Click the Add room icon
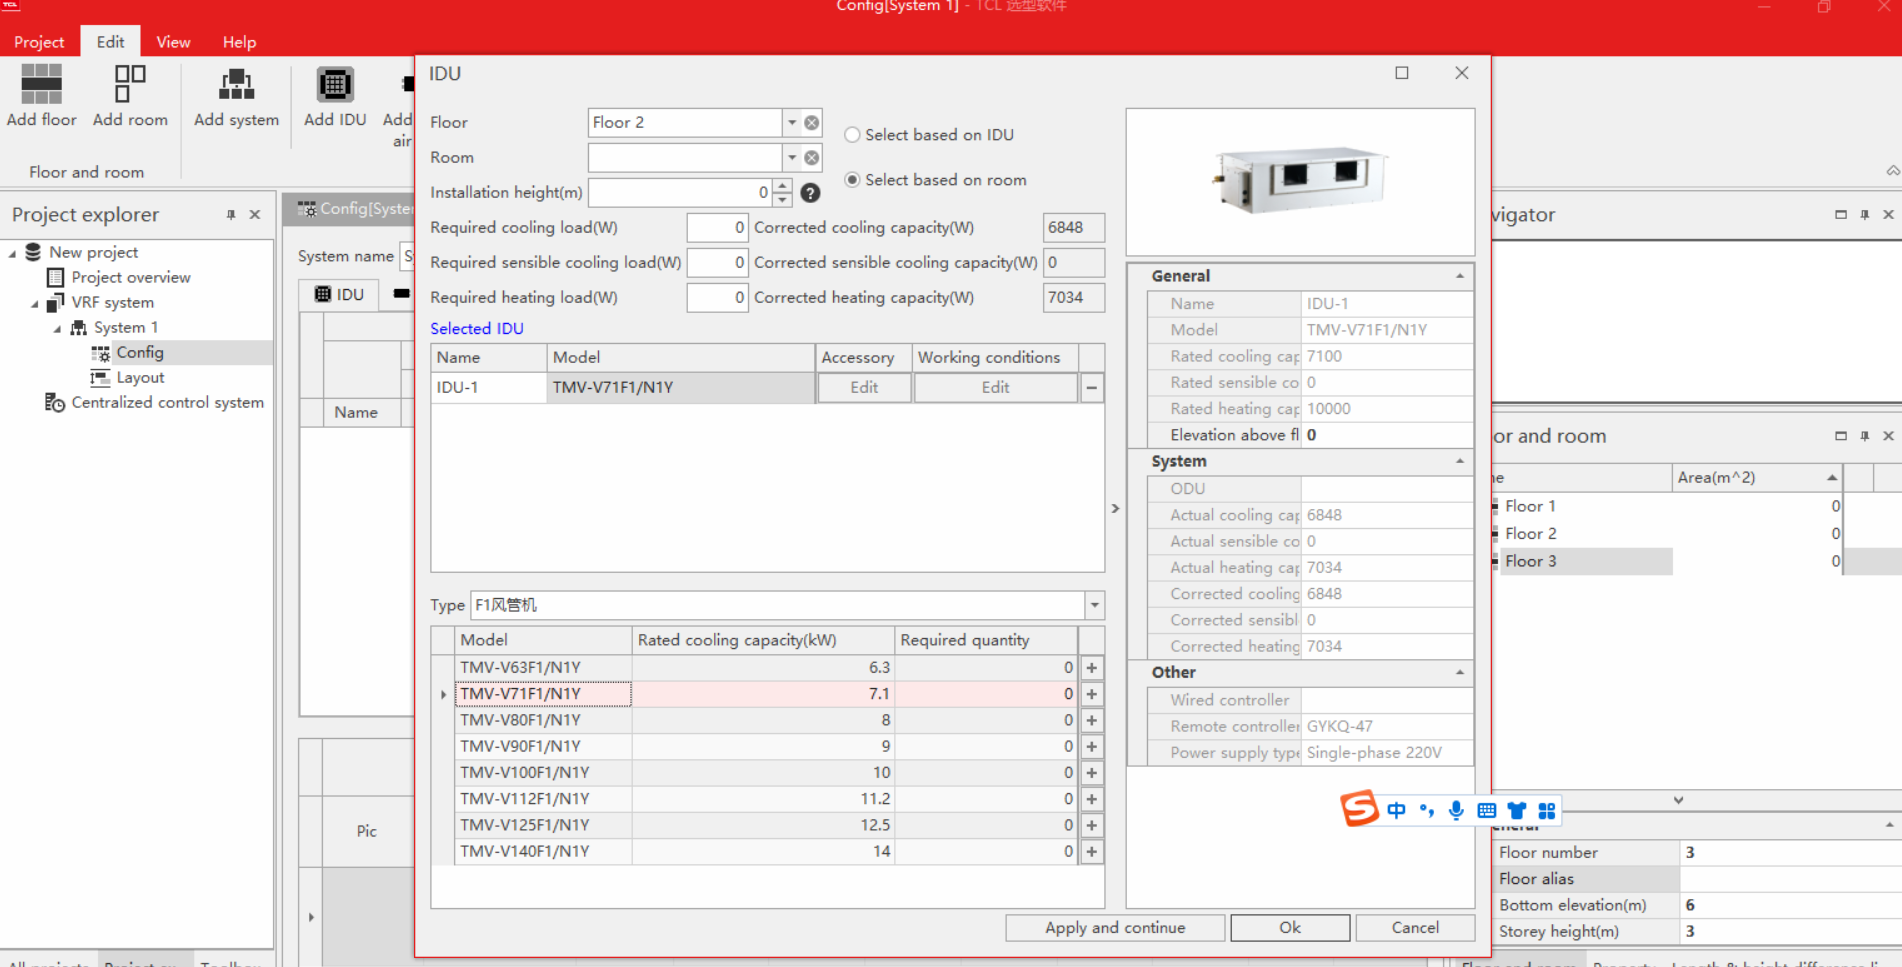This screenshot has width=1902, height=967. click(x=130, y=84)
